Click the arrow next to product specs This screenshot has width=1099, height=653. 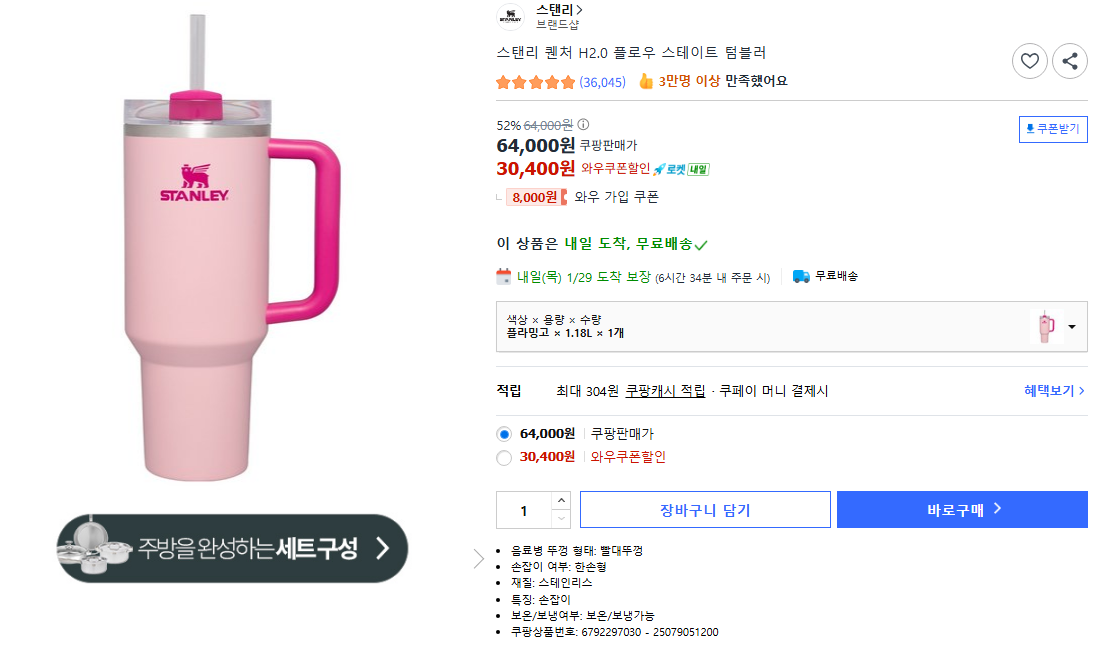[x=478, y=558]
